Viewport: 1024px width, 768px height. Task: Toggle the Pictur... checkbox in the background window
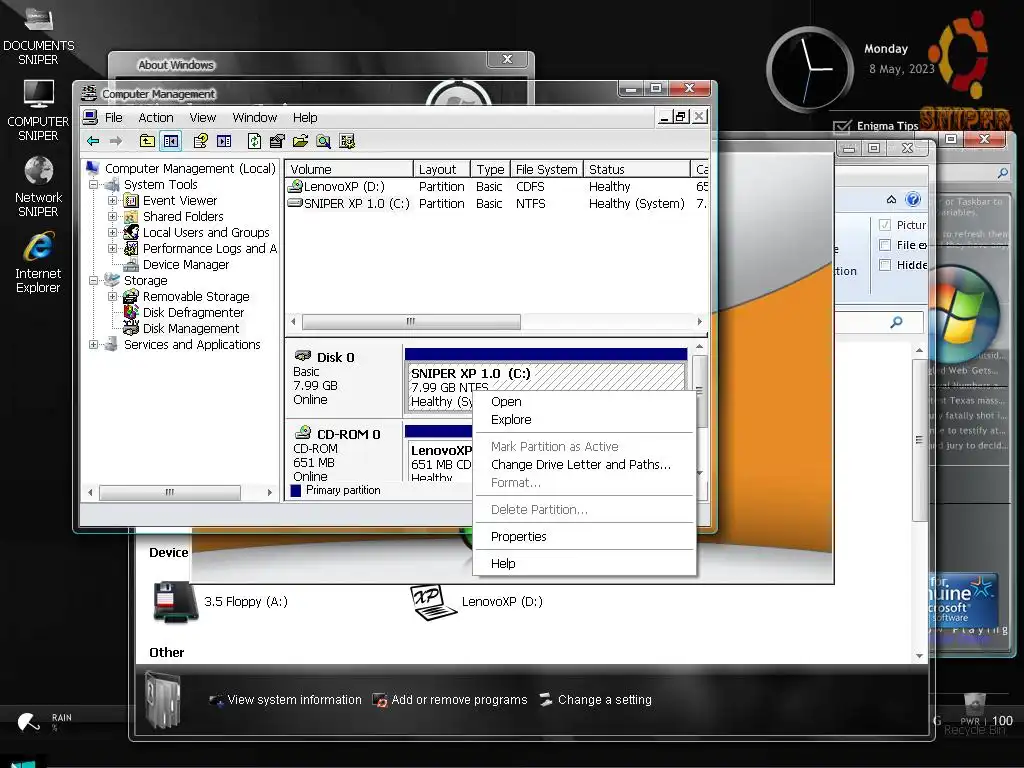tap(885, 225)
